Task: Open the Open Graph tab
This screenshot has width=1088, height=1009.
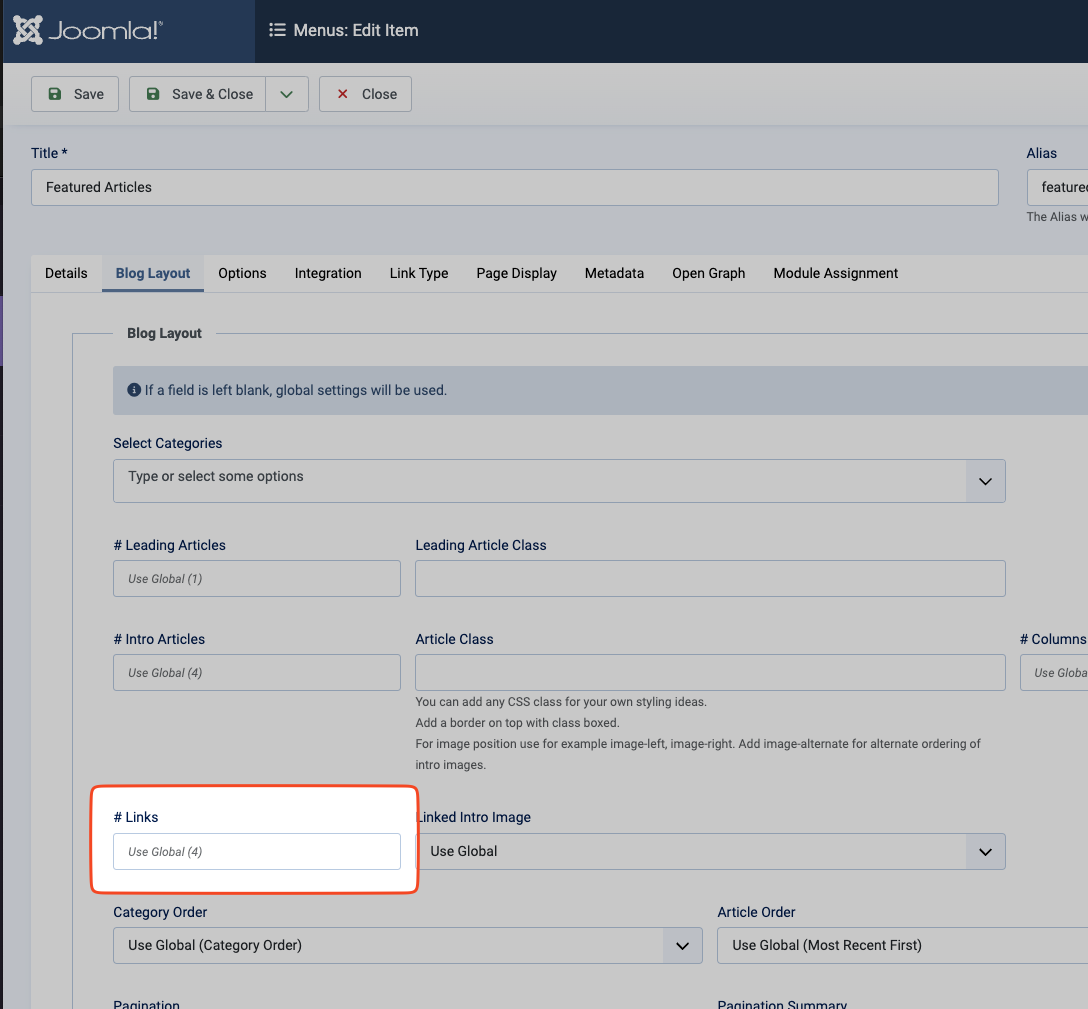Action: (708, 273)
